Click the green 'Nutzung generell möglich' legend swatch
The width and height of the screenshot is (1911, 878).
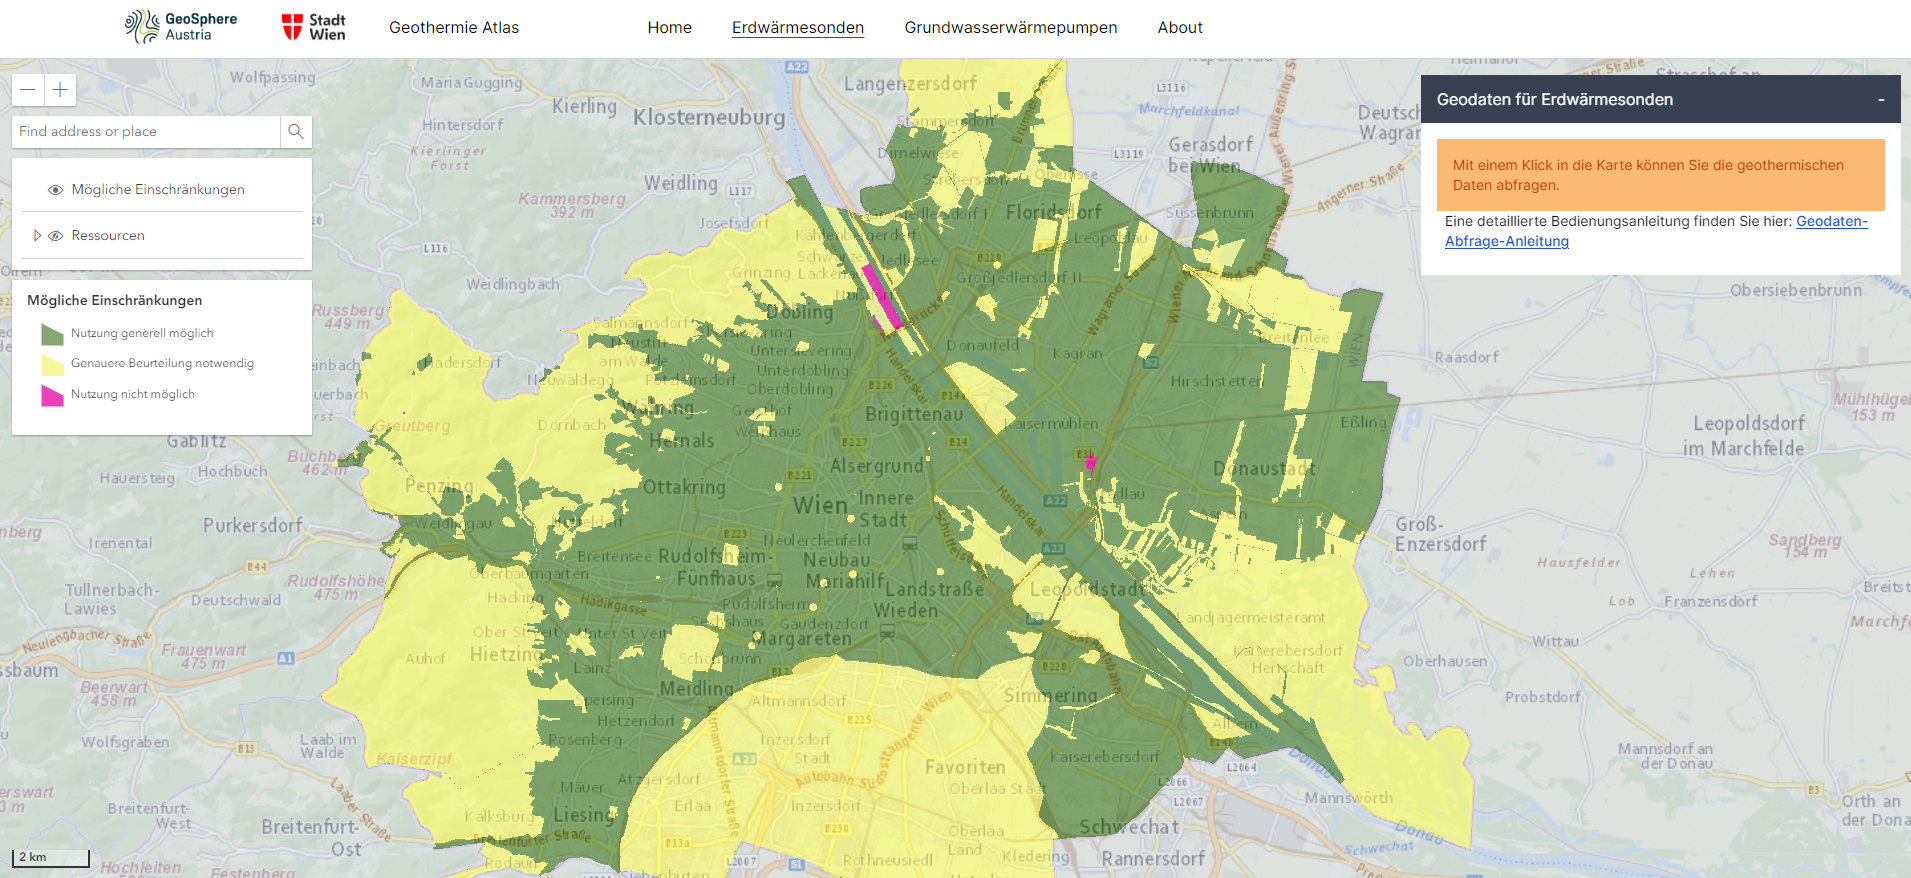click(x=52, y=334)
